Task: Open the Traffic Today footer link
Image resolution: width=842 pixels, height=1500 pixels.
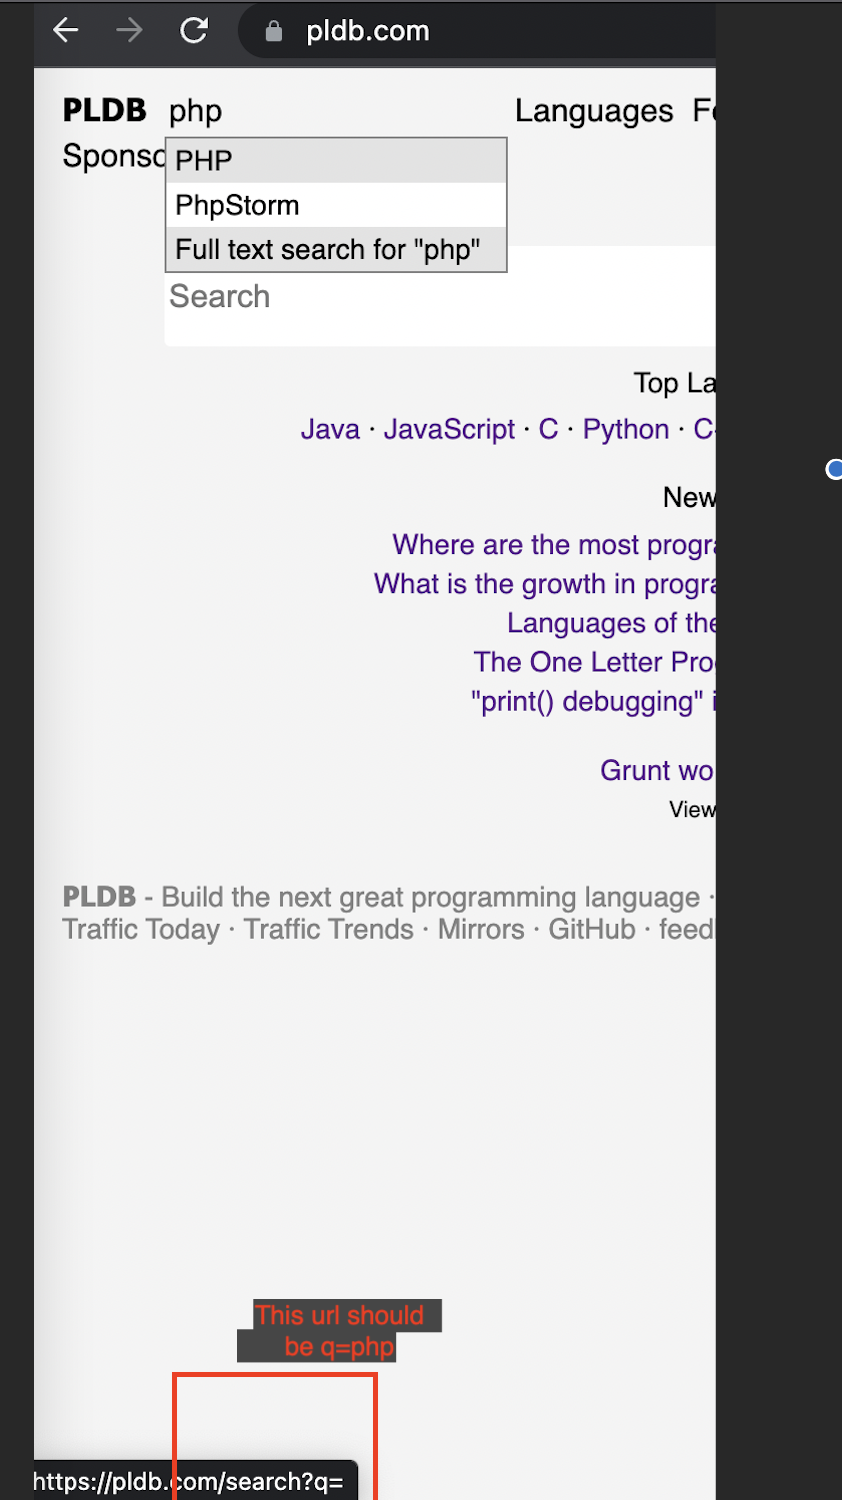Action: (141, 929)
